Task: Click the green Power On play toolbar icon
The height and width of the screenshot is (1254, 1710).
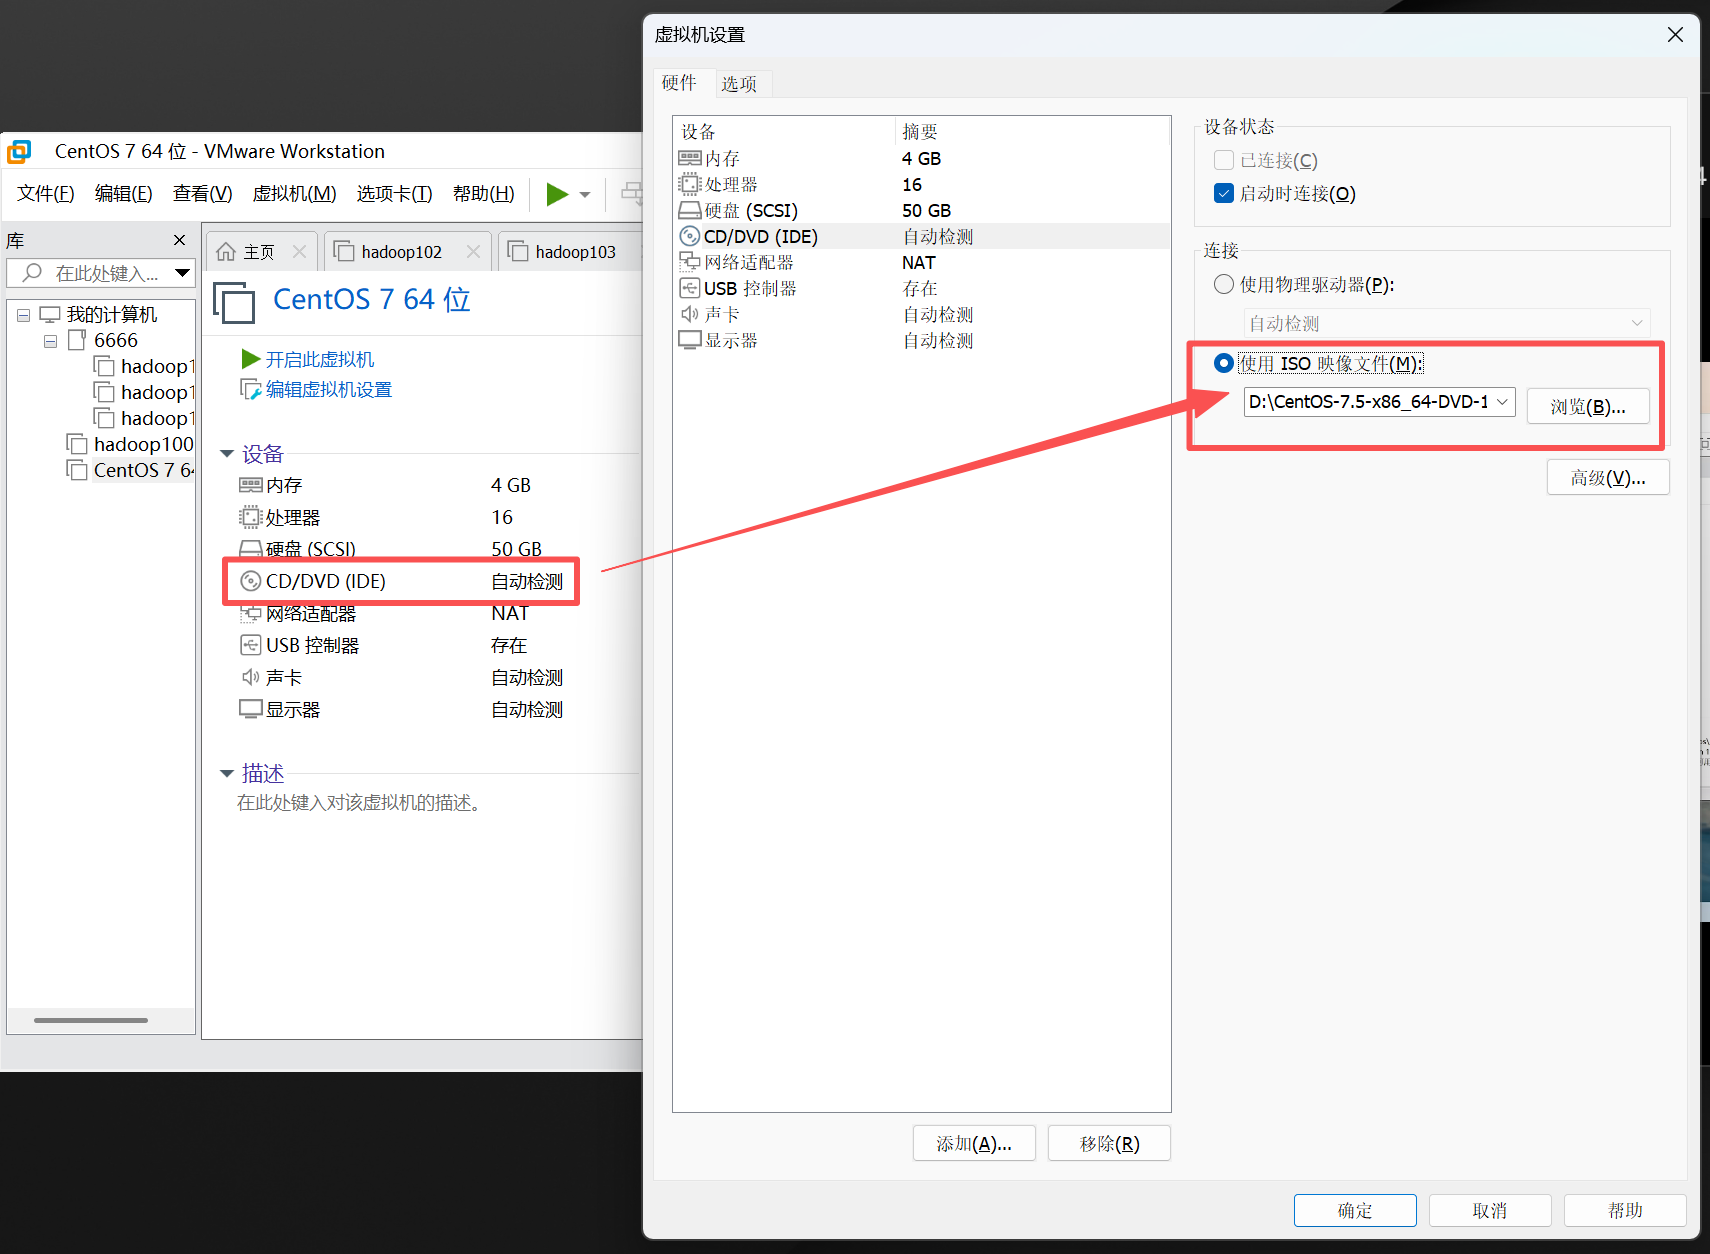Action: tap(557, 194)
